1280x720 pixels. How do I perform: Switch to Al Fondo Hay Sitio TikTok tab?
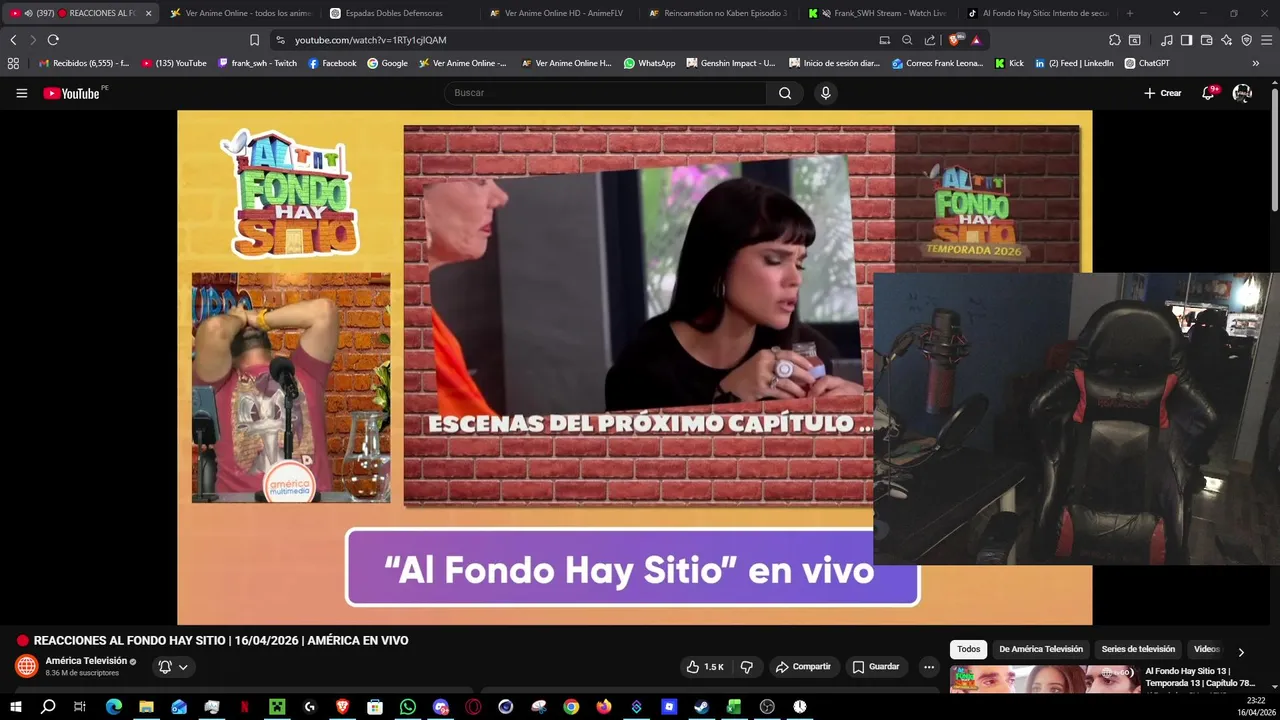[1038, 13]
